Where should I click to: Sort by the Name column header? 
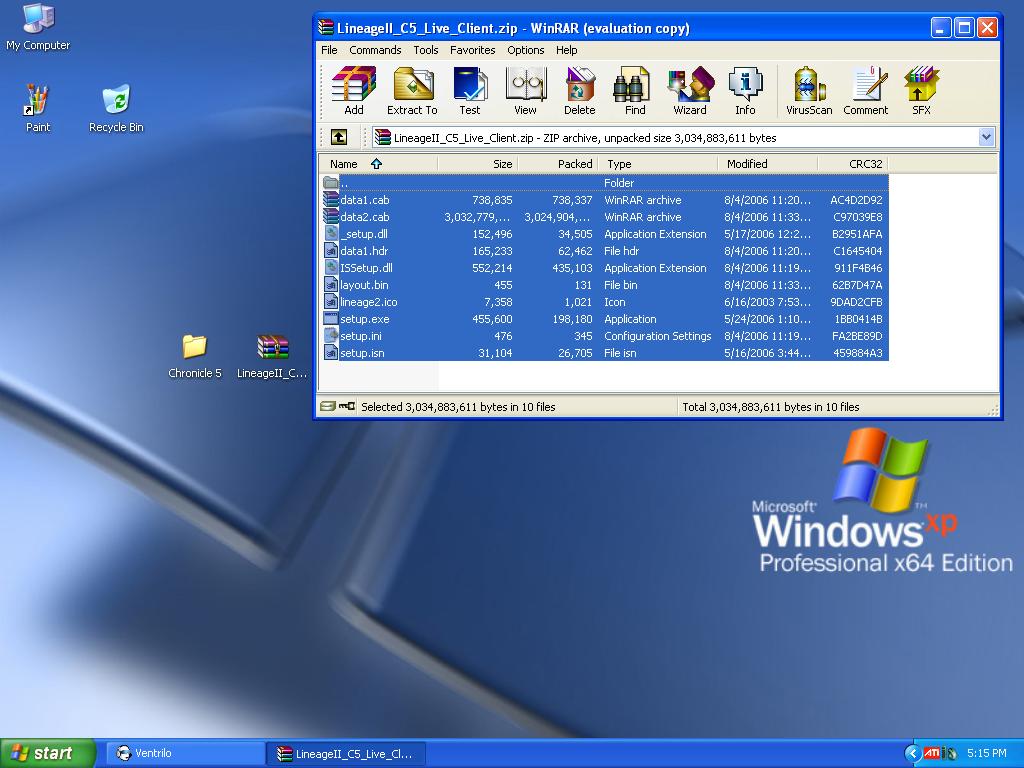click(x=377, y=164)
